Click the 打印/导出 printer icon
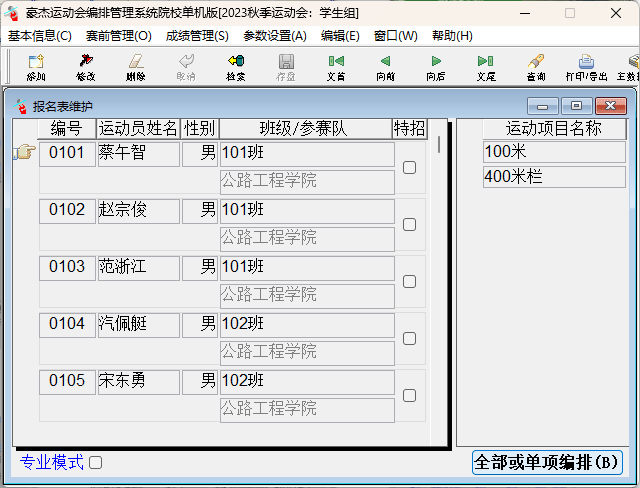 click(587, 67)
